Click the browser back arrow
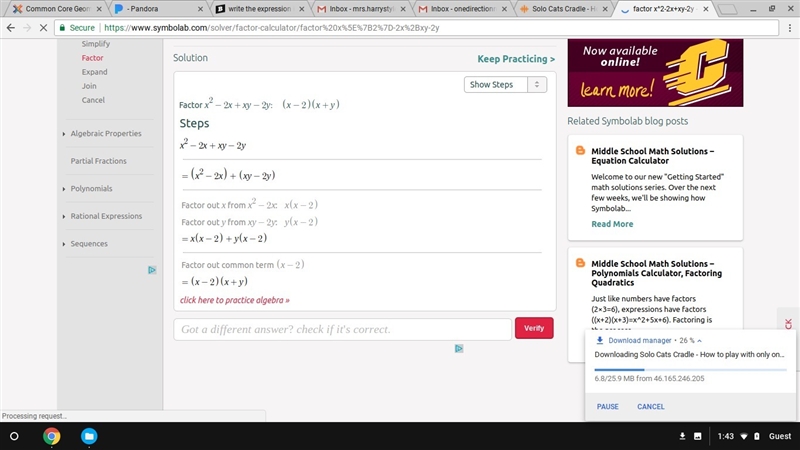 click(11, 28)
